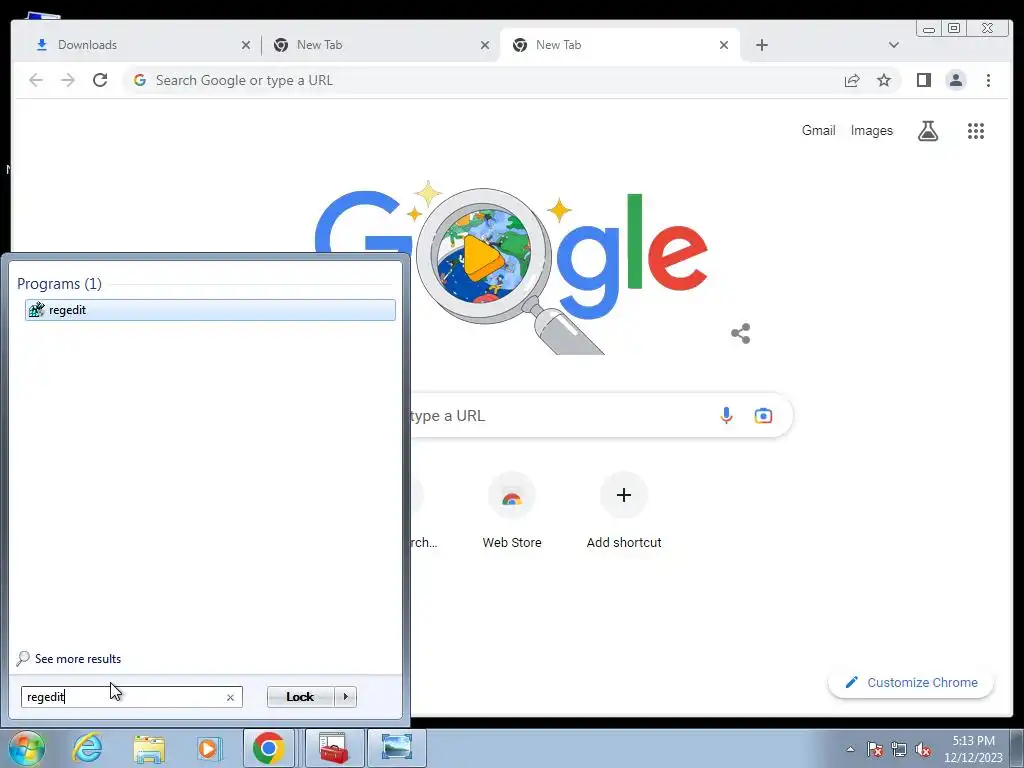Click Add shortcut tile
The width and height of the screenshot is (1024, 768).
624,513
